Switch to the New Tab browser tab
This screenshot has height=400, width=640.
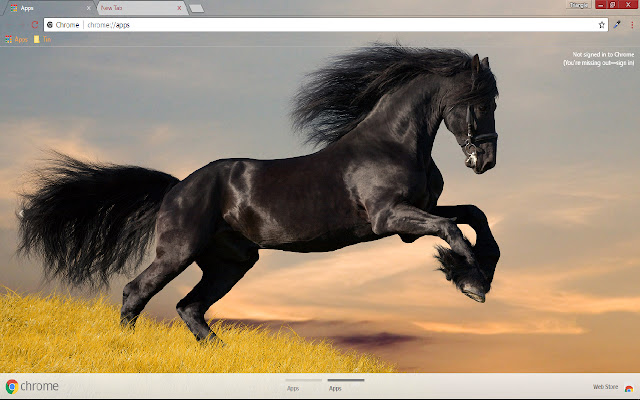(142, 8)
